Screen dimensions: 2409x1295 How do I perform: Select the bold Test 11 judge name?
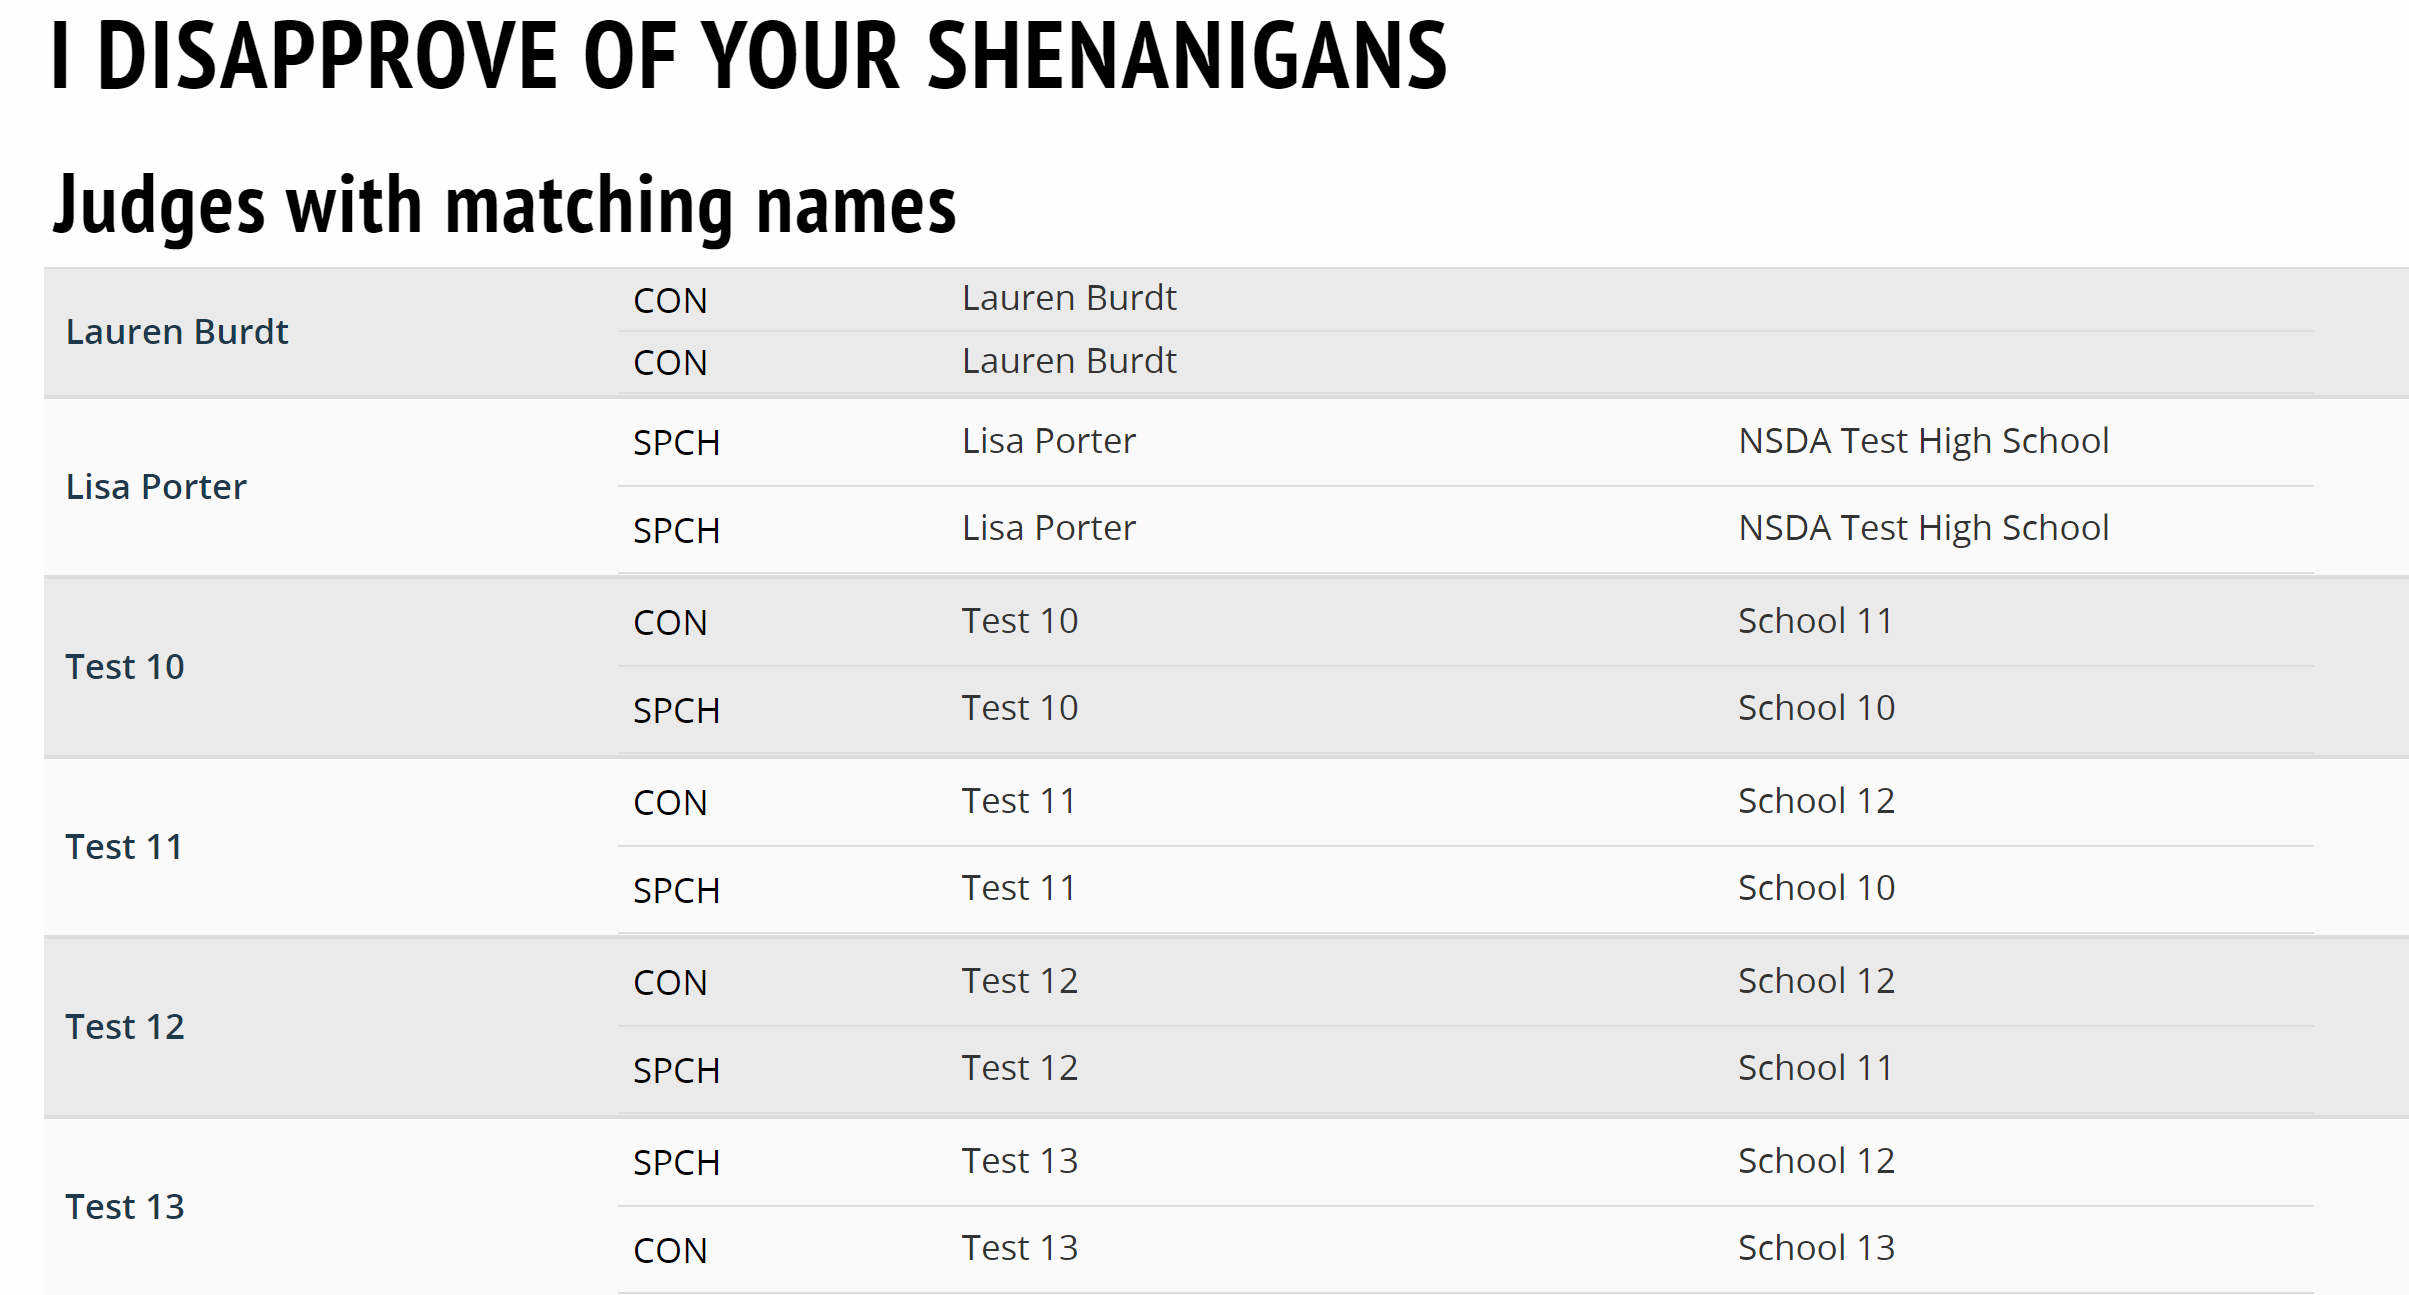pos(124,847)
